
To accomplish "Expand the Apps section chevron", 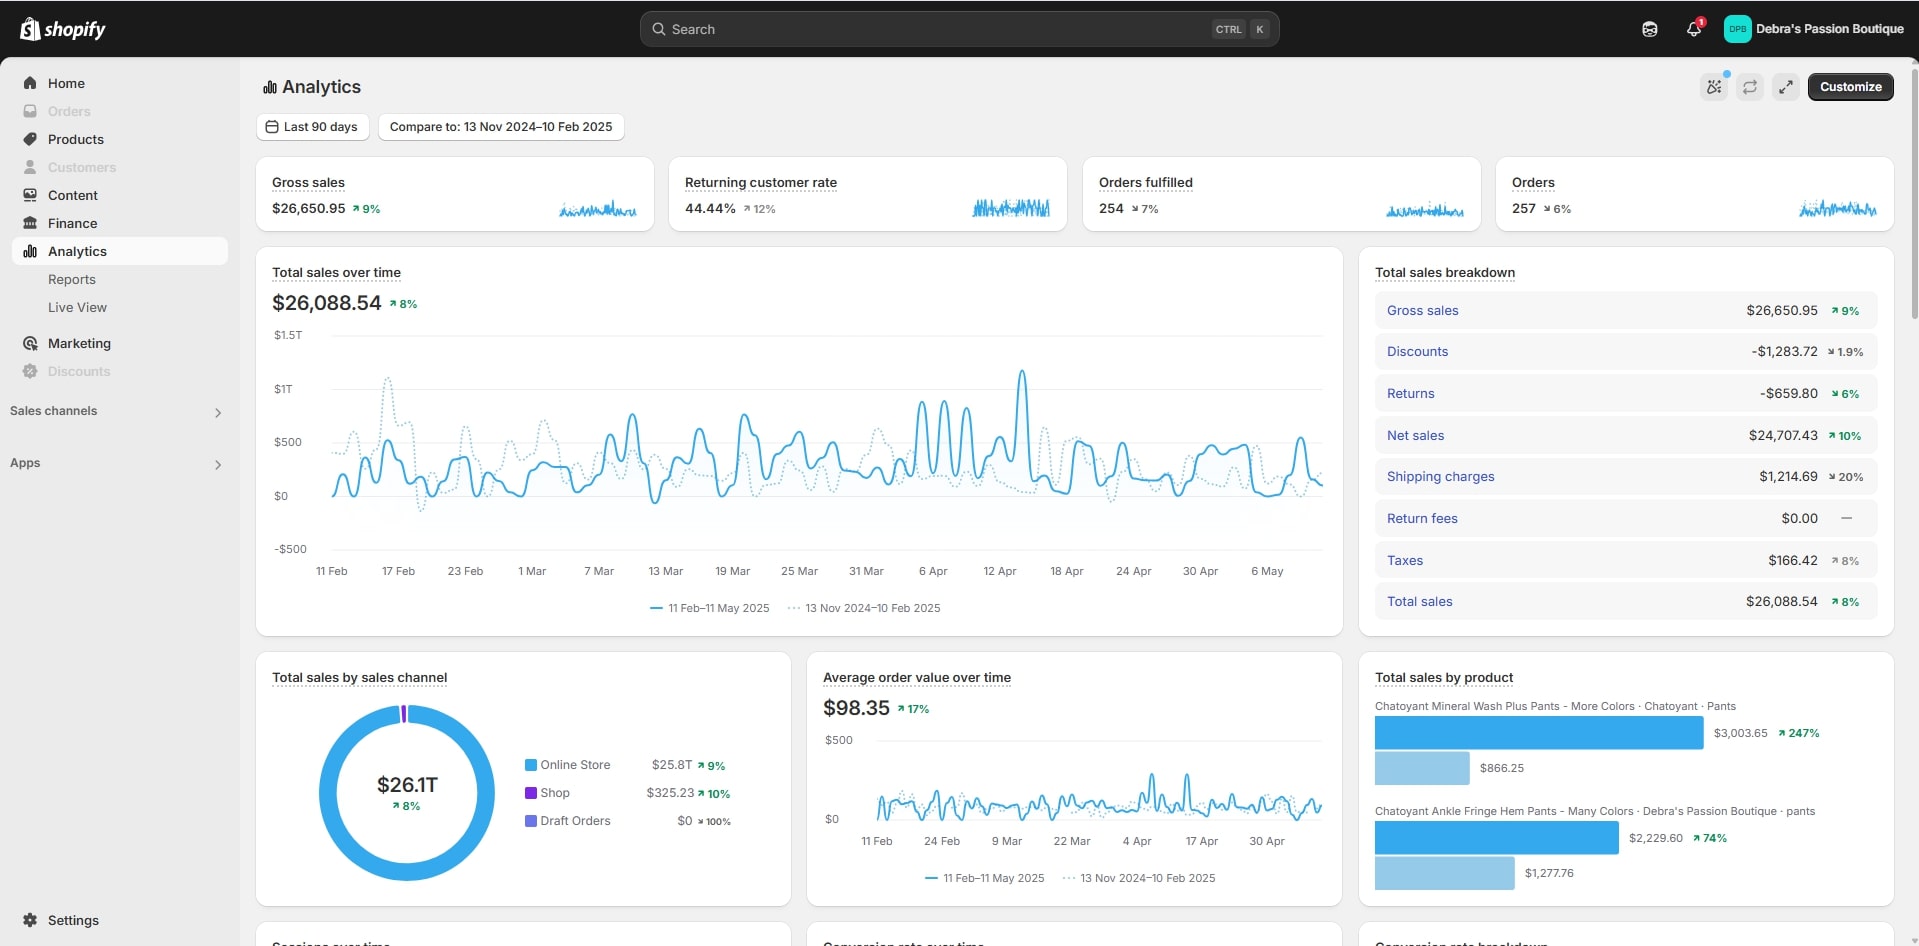I will click(217, 464).
